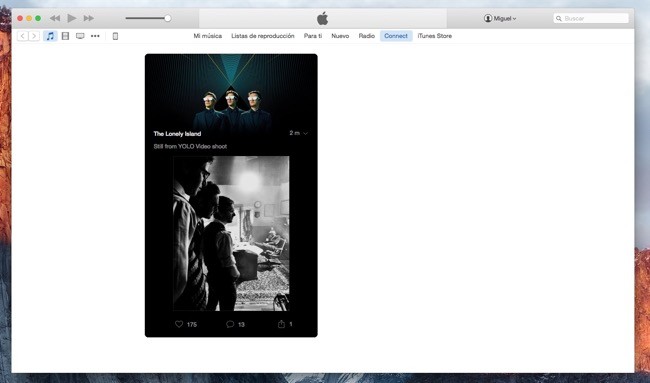Screen dimensions: 650x383
Task: Open the iPhone device icon
Action: [115, 36]
